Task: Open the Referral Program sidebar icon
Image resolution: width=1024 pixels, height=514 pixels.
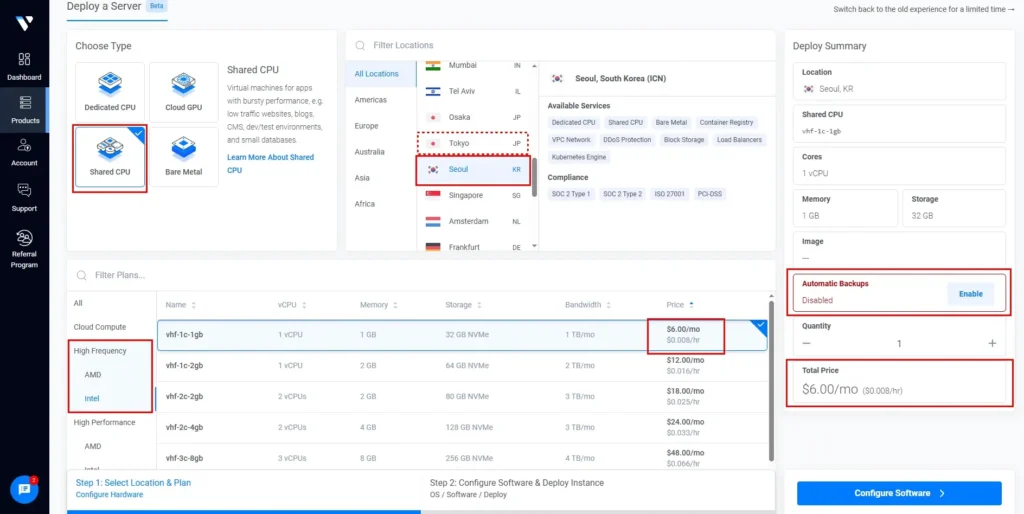Action: coord(24,237)
